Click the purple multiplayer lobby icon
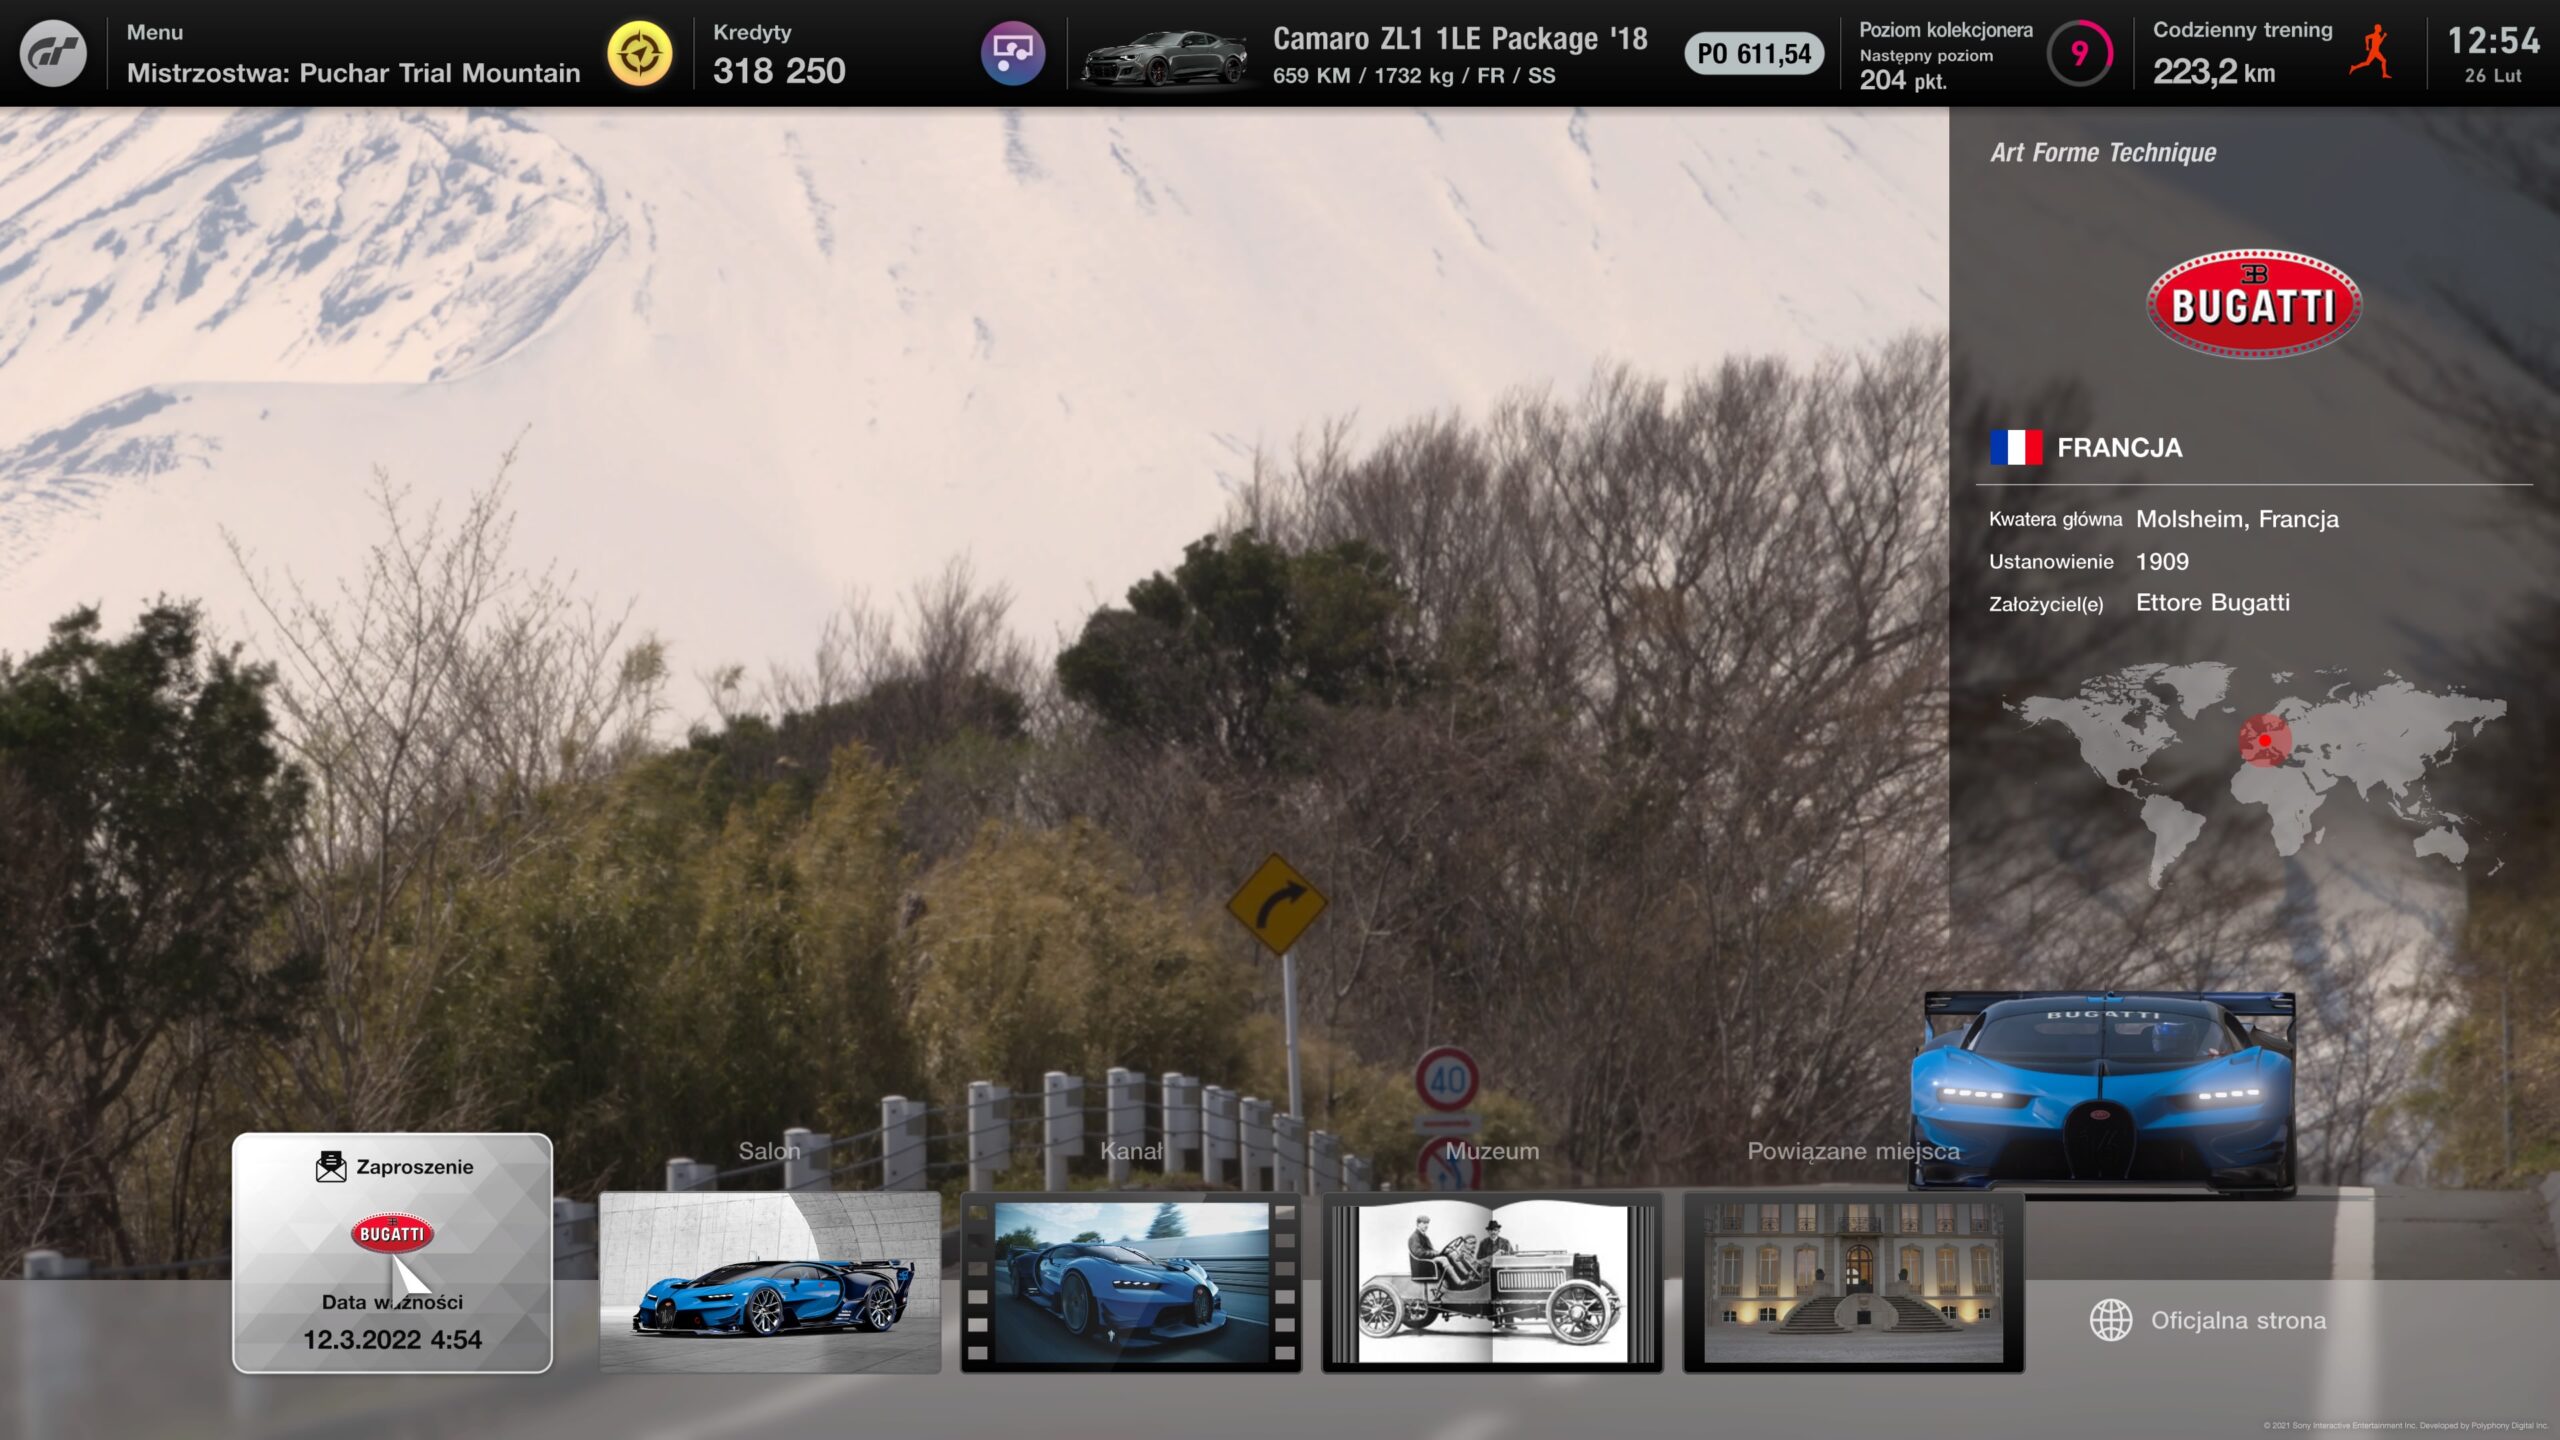This screenshot has height=1440, width=2560. [1012, 53]
